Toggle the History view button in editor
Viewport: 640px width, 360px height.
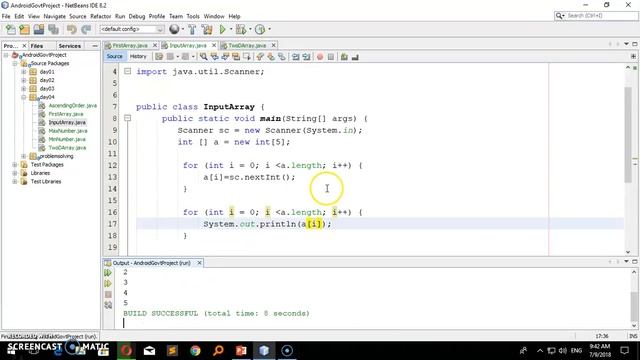[138, 56]
